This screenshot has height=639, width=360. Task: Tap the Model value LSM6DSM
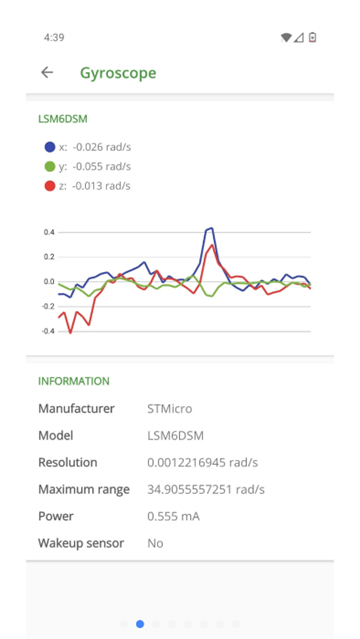click(x=175, y=436)
